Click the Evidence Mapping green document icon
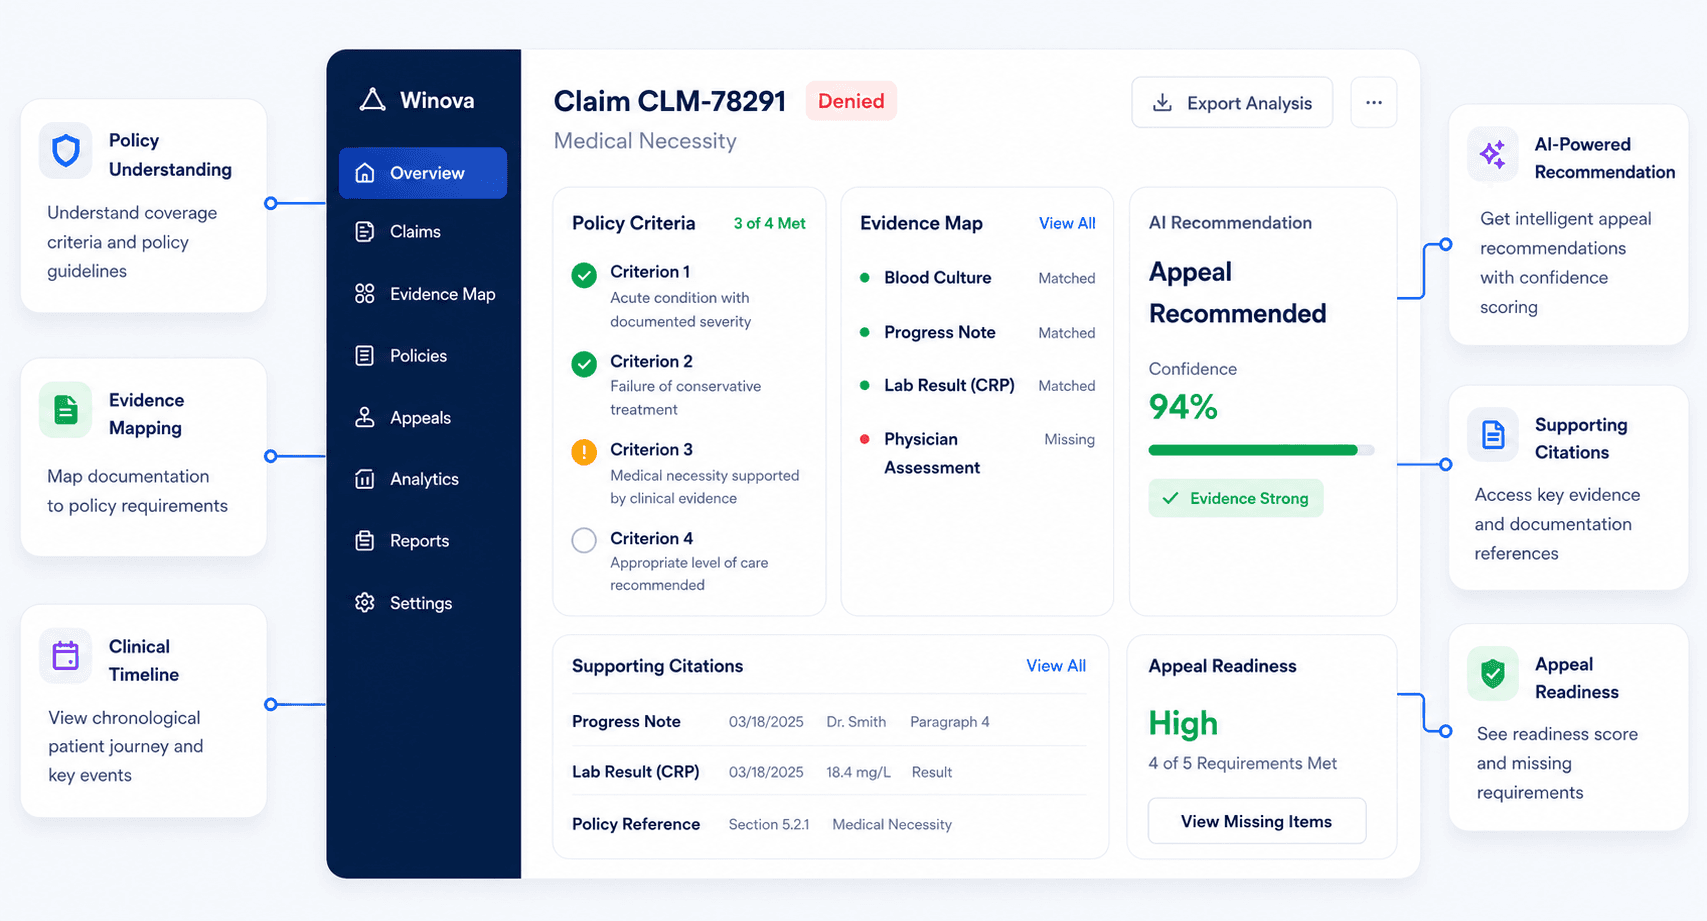Screen dimensions: 1707x921 pyautogui.click(x=66, y=410)
